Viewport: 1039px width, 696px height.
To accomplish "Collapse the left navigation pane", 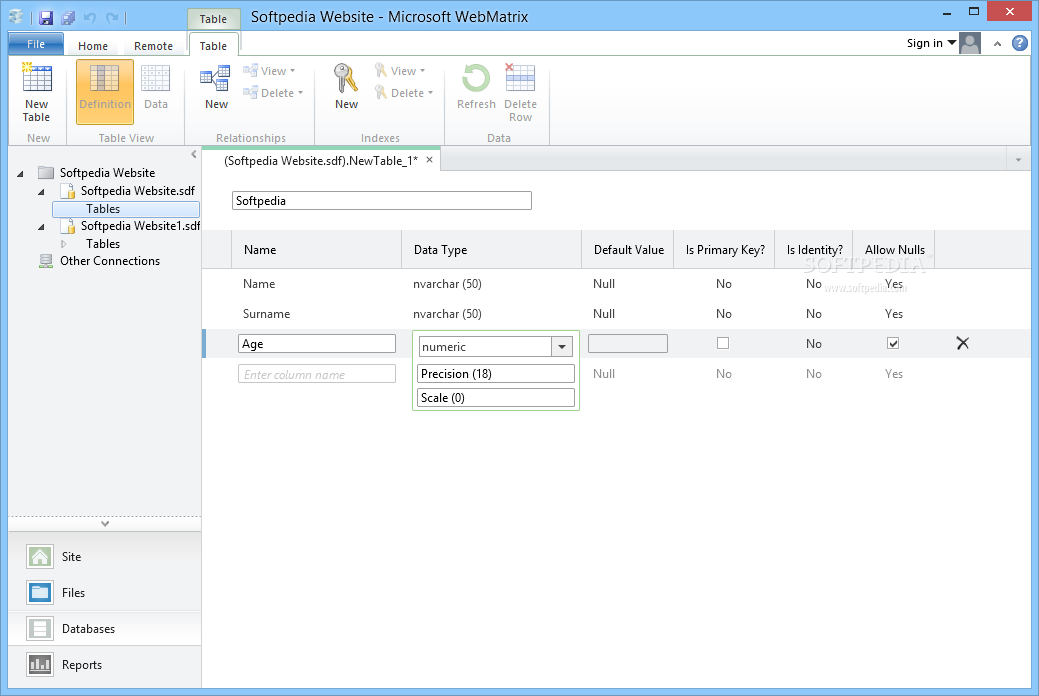I will 193,154.
